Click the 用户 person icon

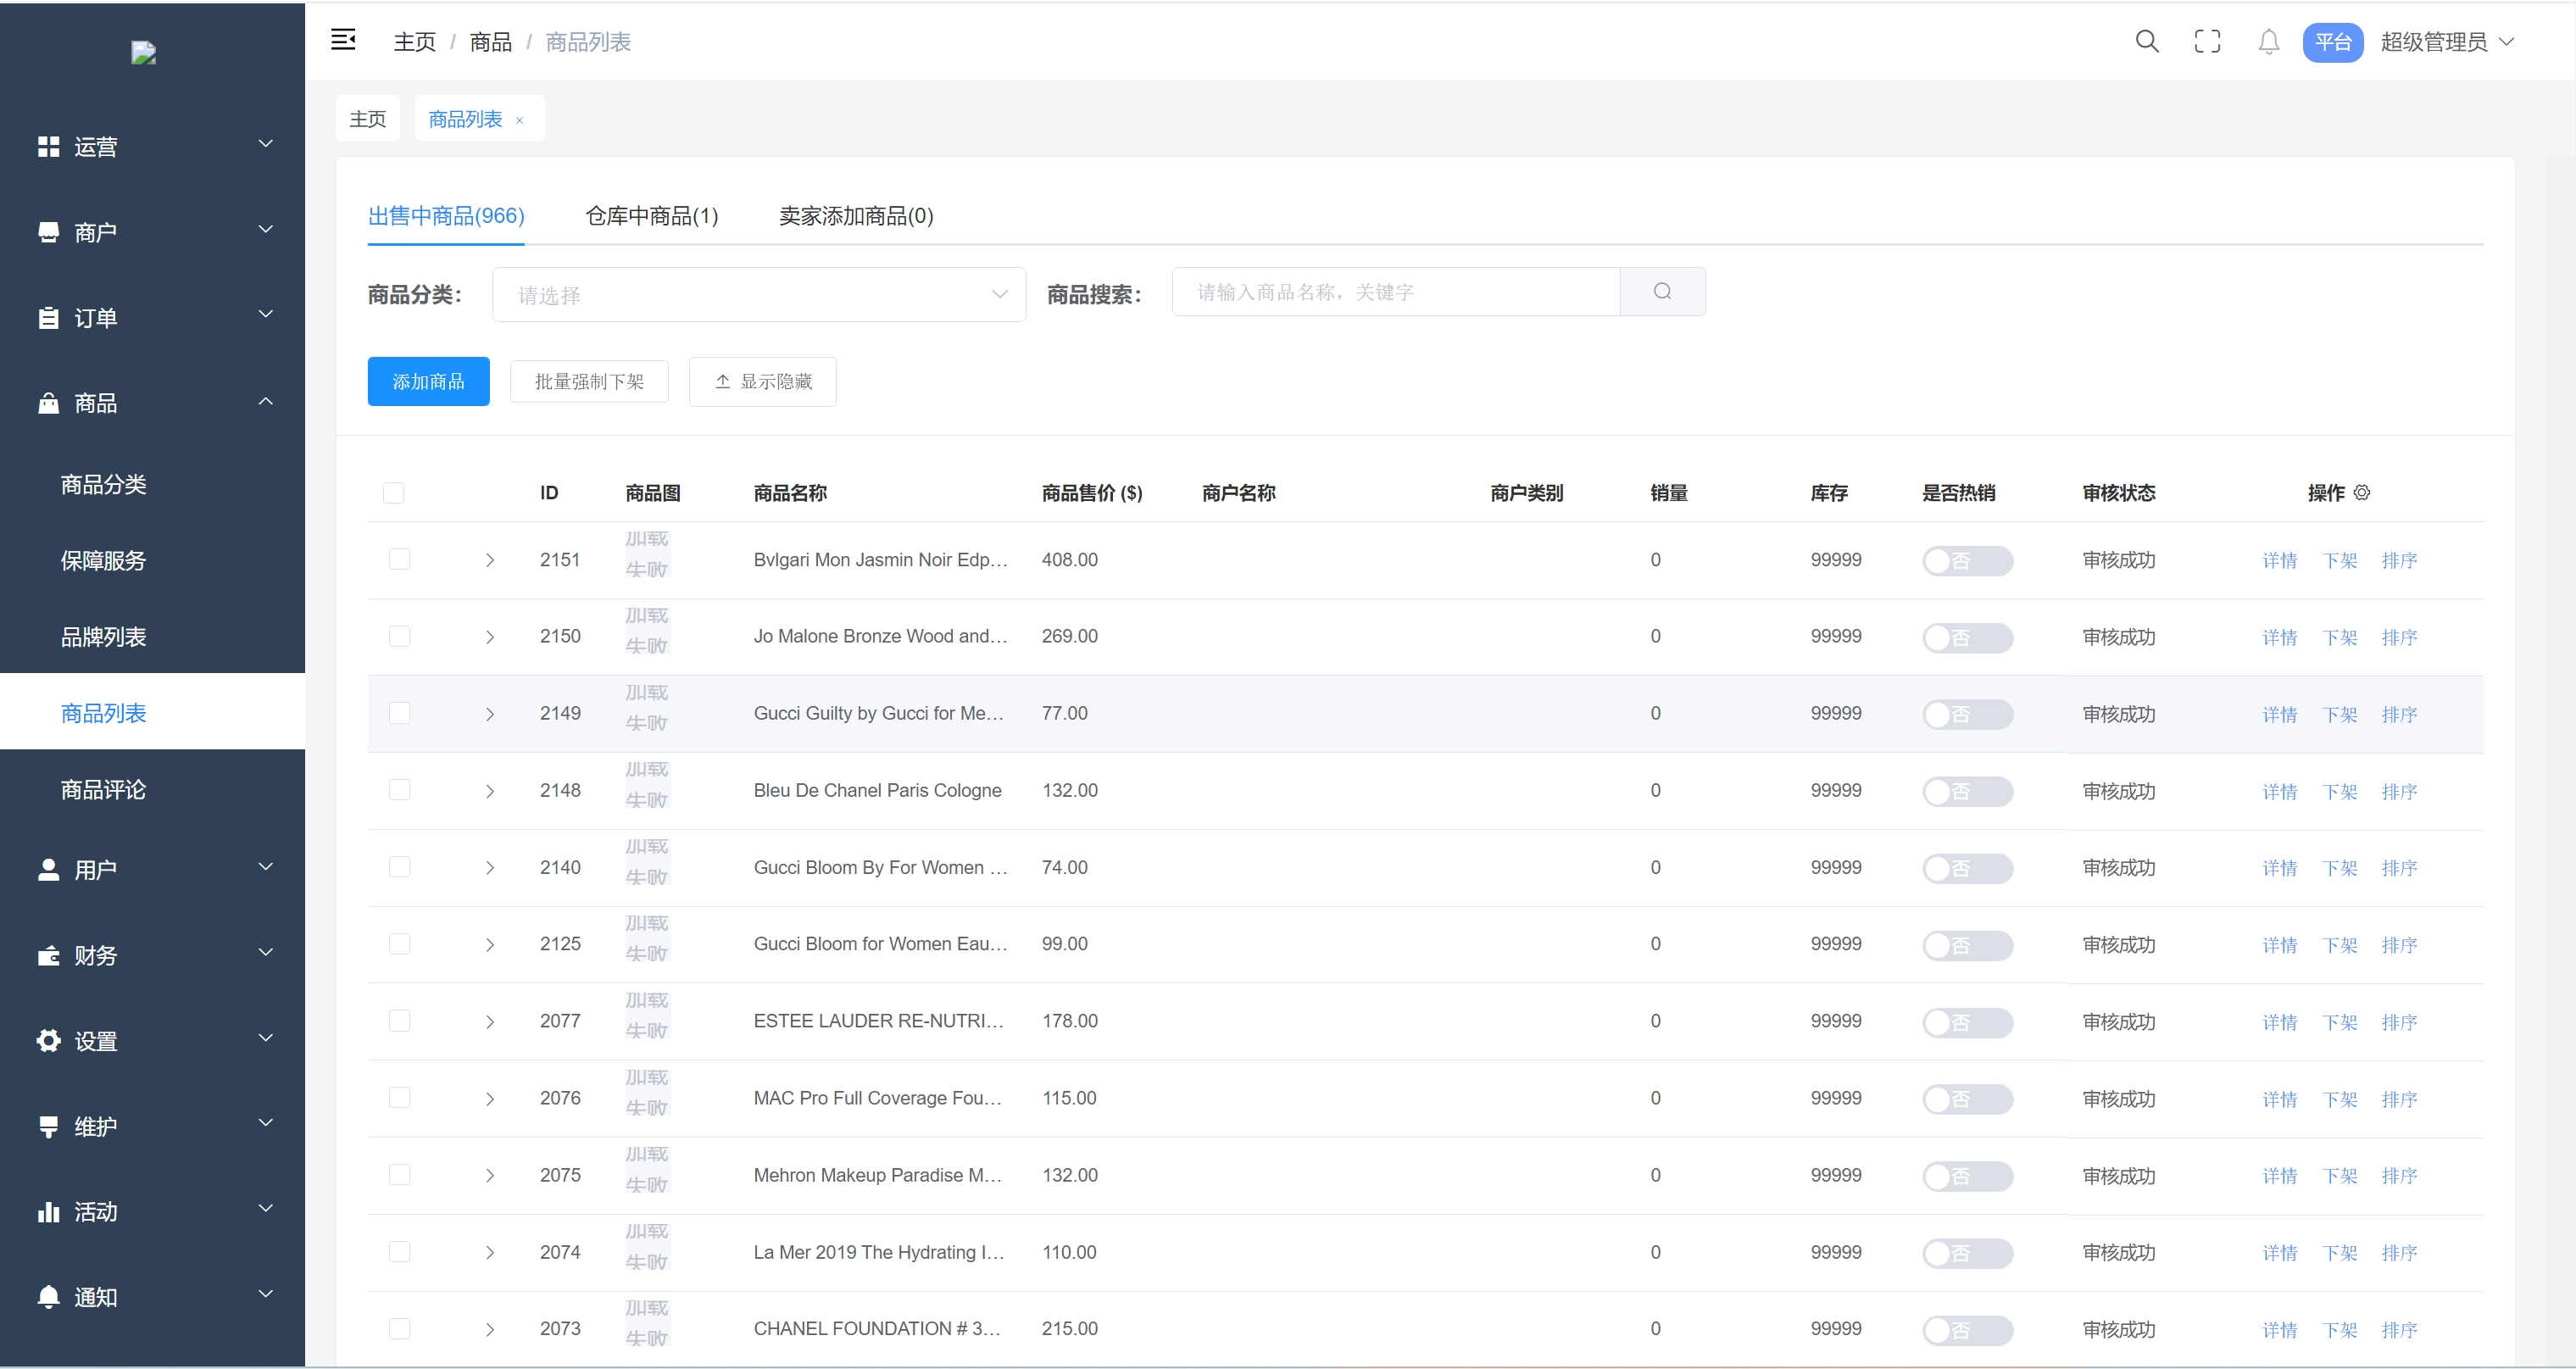click(x=48, y=869)
